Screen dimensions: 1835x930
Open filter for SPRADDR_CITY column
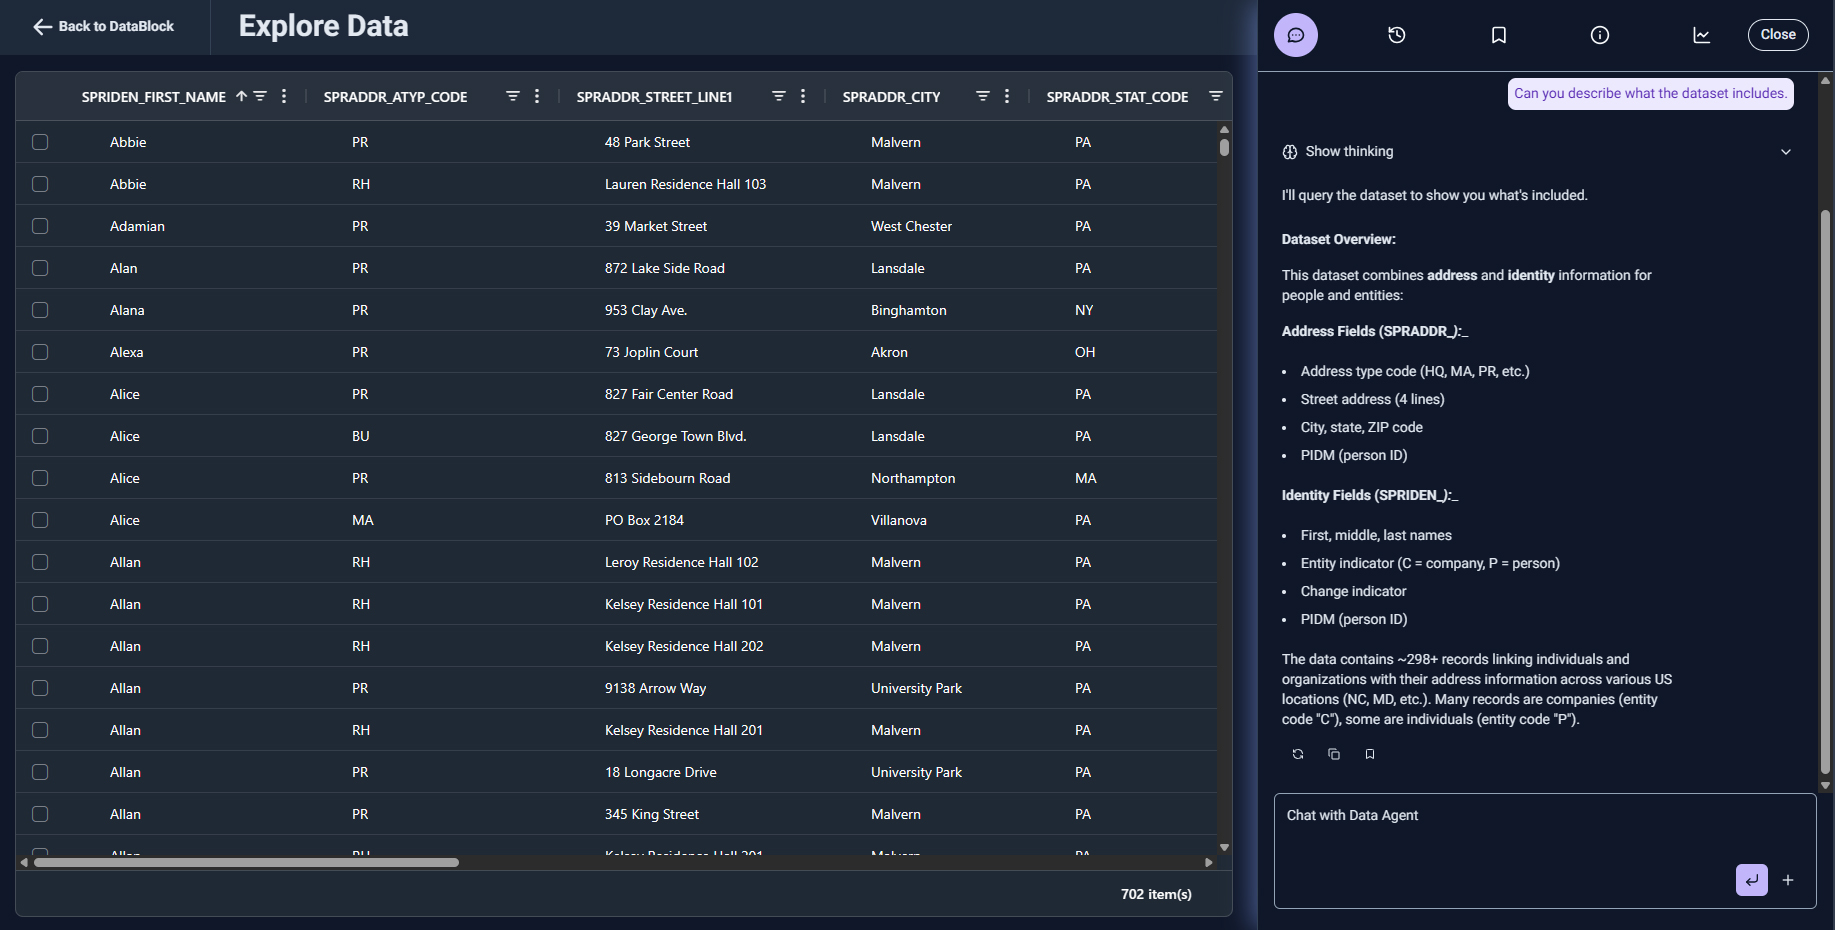click(x=982, y=96)
